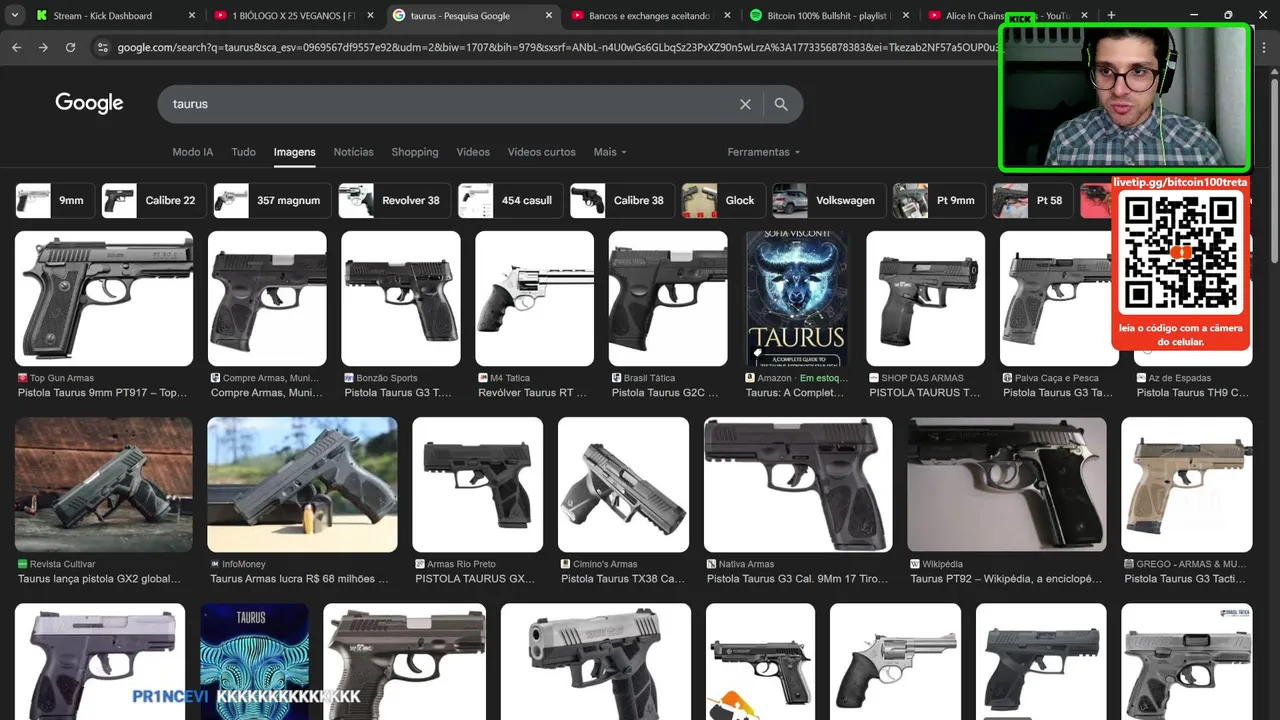Open Taurus Armas lucra R$ 68 milhões link
The width and height of the screenshot is (1280, 720).
click(x=299, y=579)
